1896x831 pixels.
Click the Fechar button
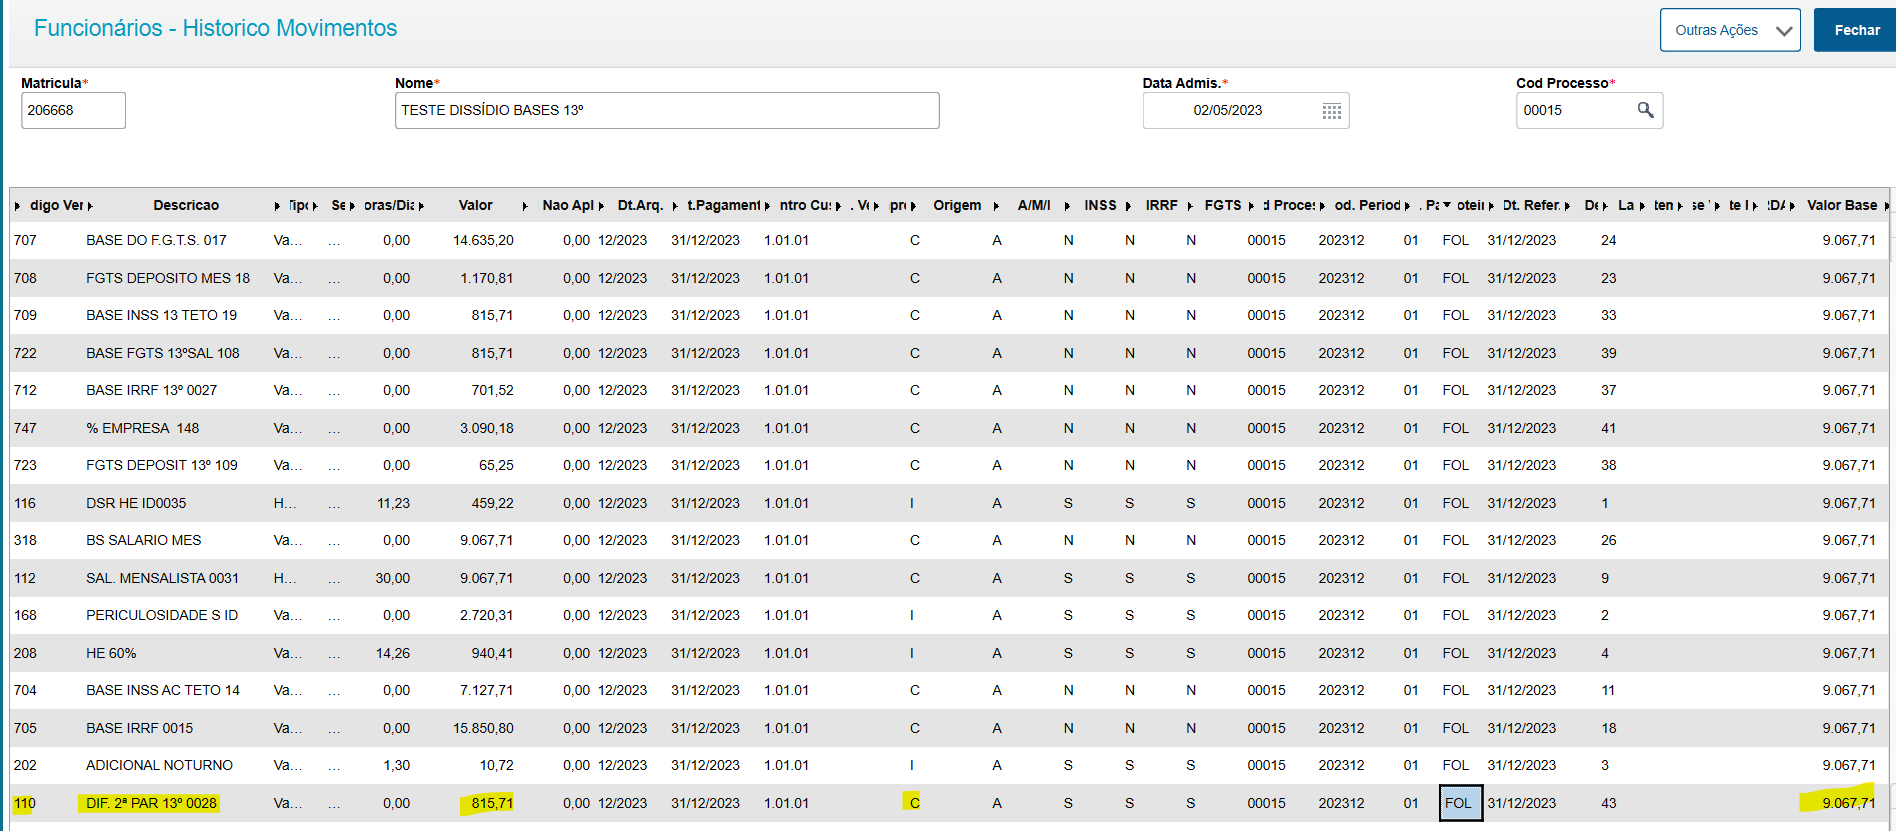(1856, 30)
